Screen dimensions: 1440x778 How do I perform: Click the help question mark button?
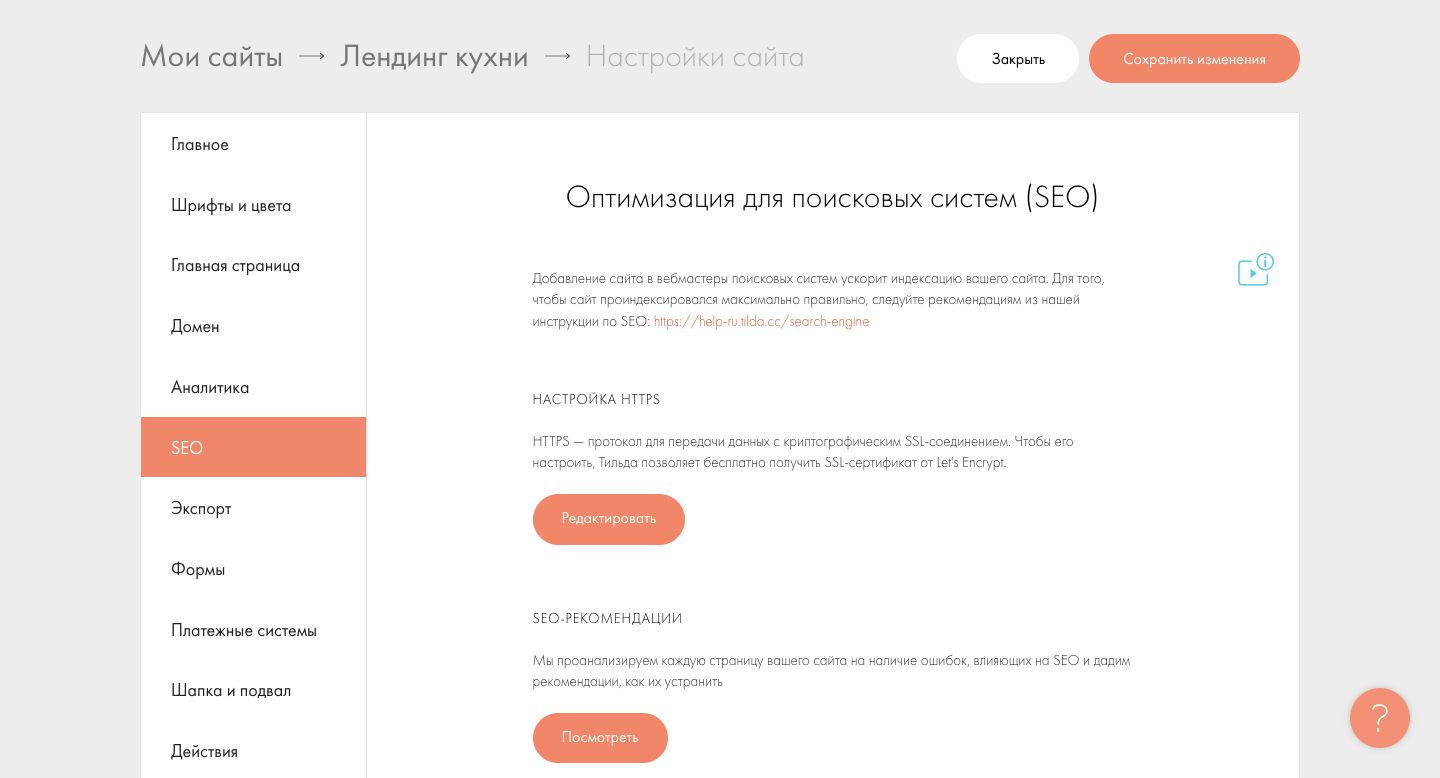[1379, 718]
